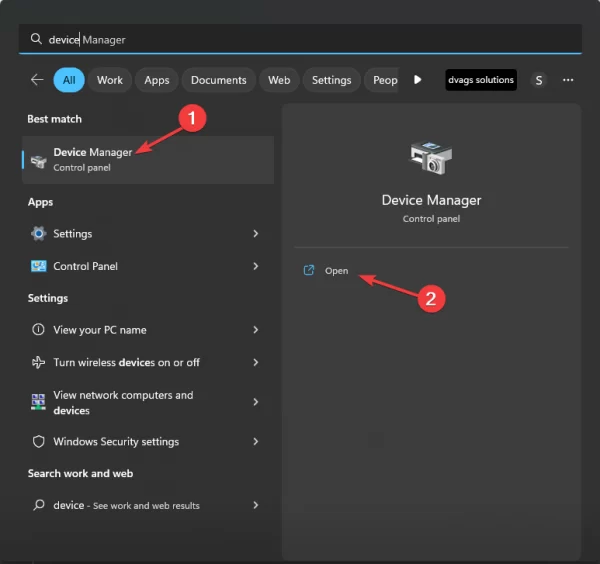The width and height of the screenshot is (600, 564).
Task: Click the airplane icon for wireless devices
Action: click(x=38, y=362)
